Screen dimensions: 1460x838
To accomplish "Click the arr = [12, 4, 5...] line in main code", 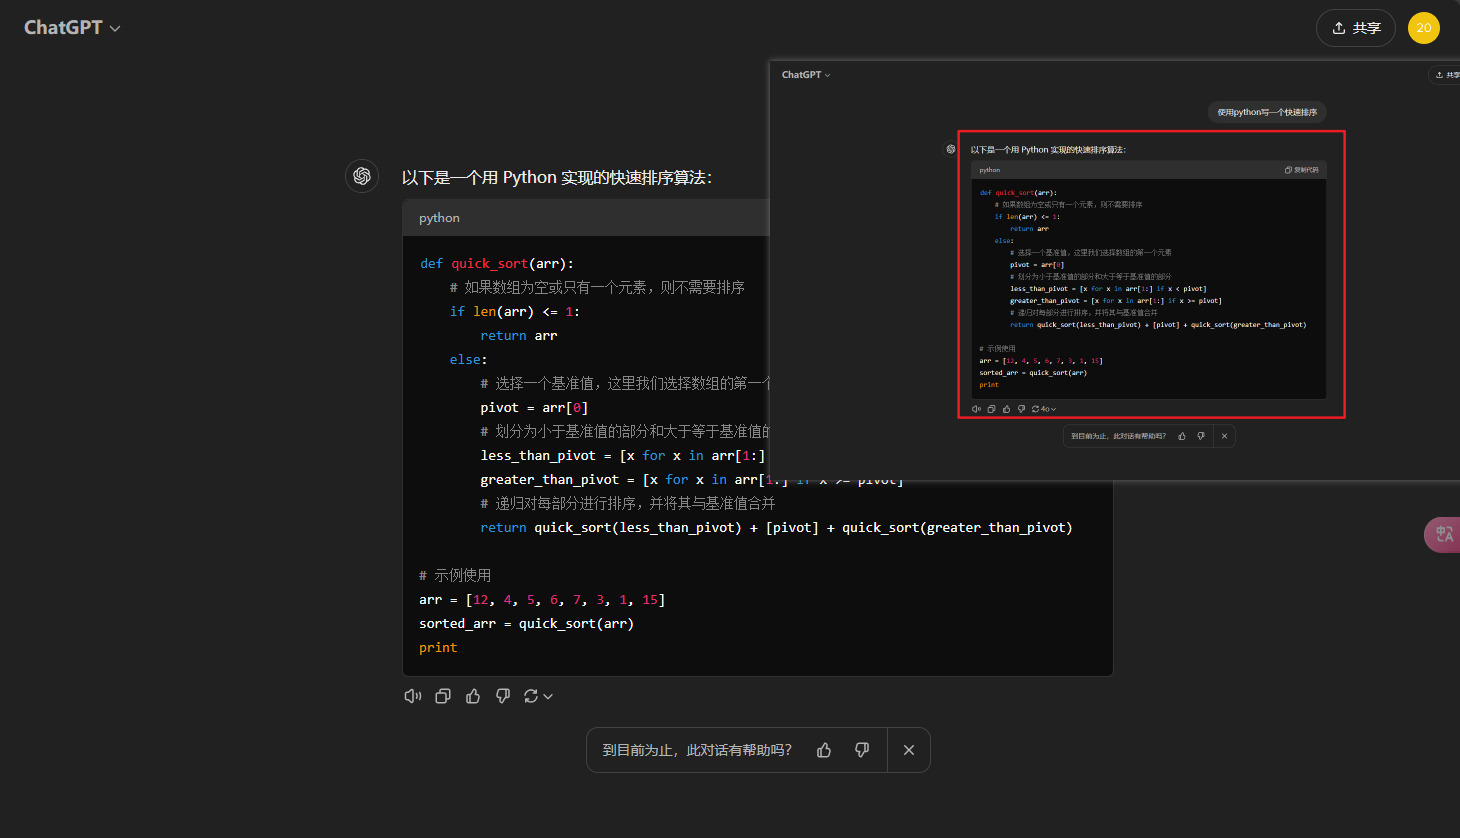I will coord(542,600).
